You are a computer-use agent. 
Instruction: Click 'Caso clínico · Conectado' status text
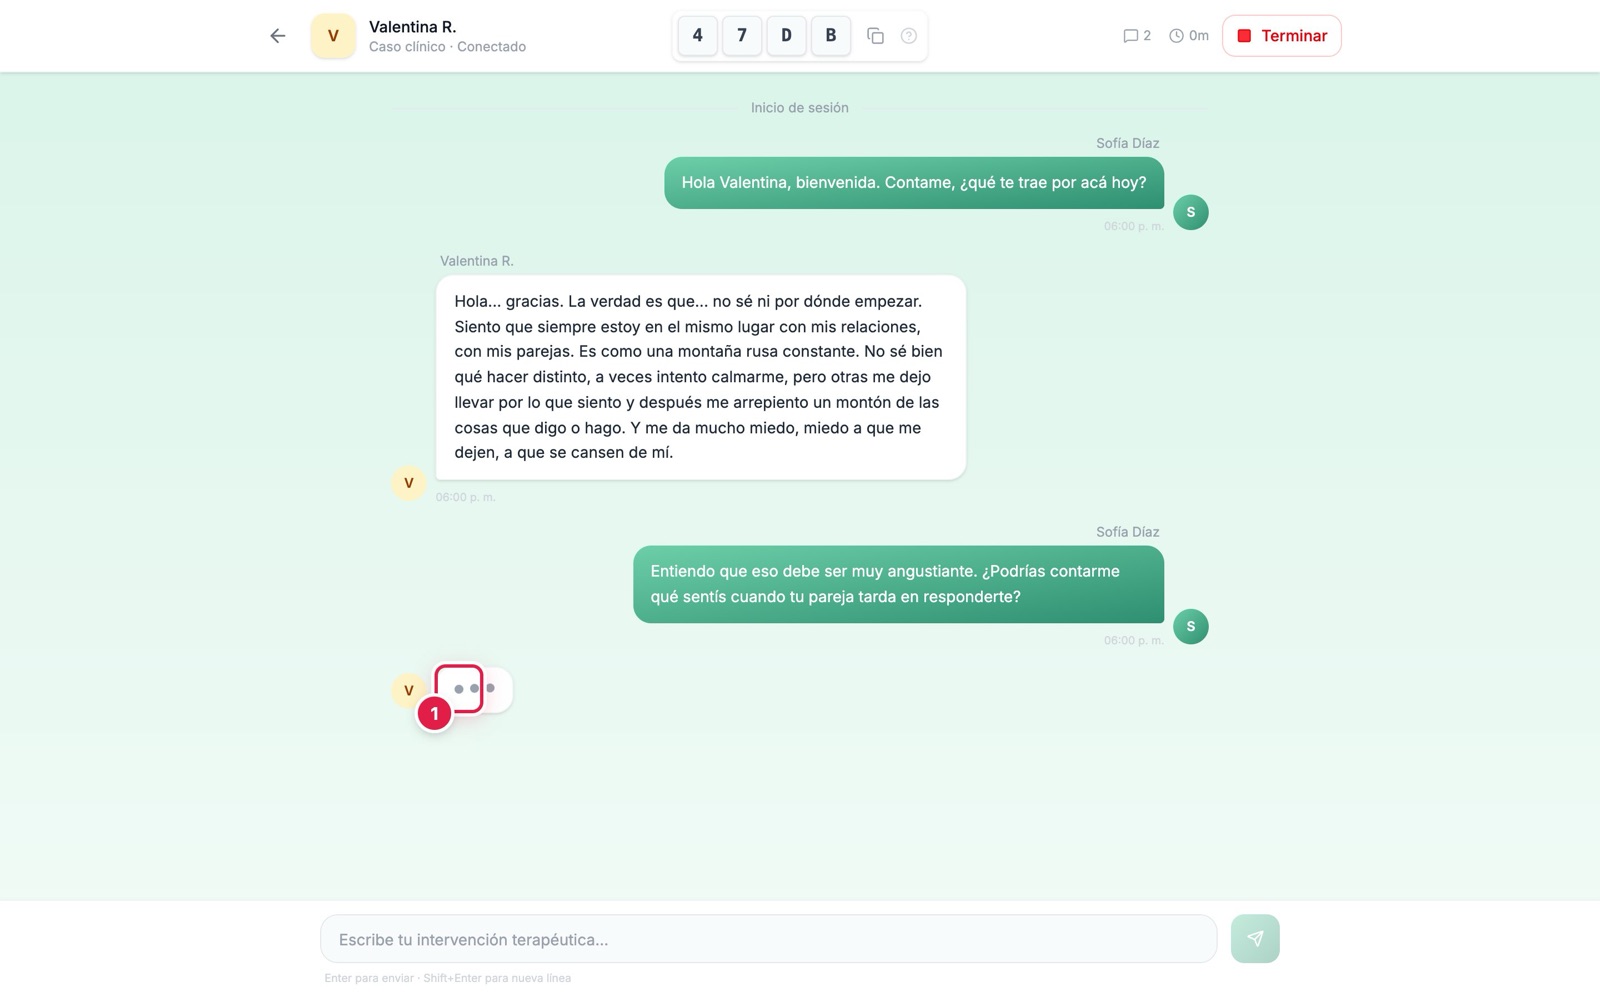[x=447, y=47]
